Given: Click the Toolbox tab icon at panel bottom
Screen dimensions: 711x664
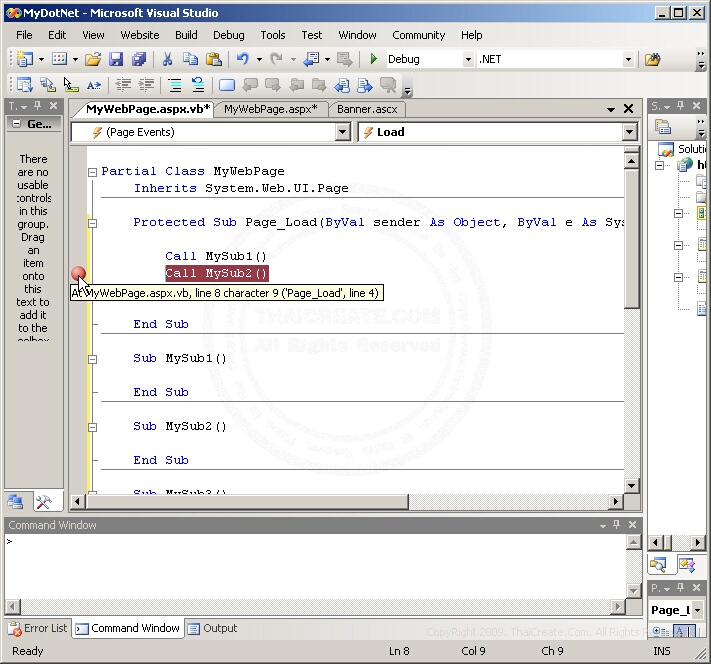Looking at the screenshot, I should coord(44,502).
